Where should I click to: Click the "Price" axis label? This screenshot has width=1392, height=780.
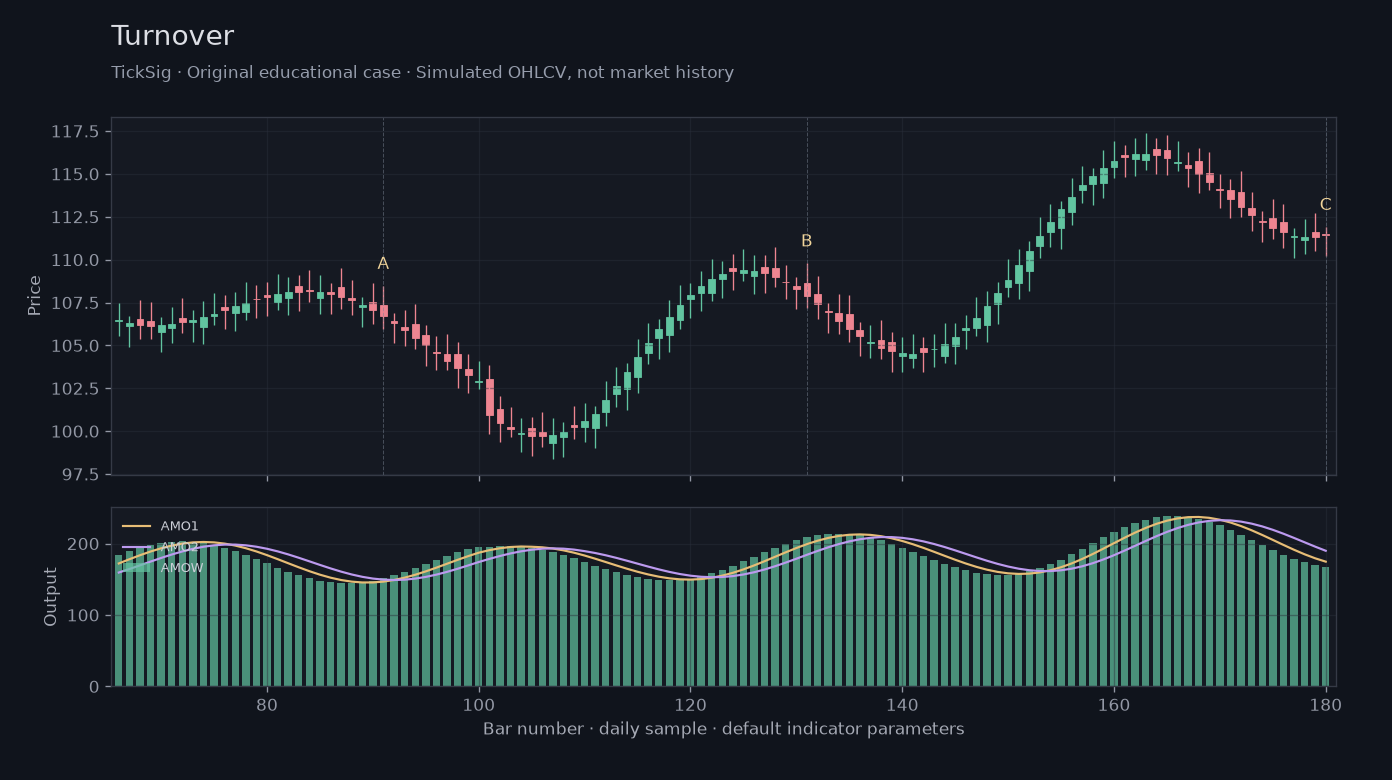coord(35,296)
